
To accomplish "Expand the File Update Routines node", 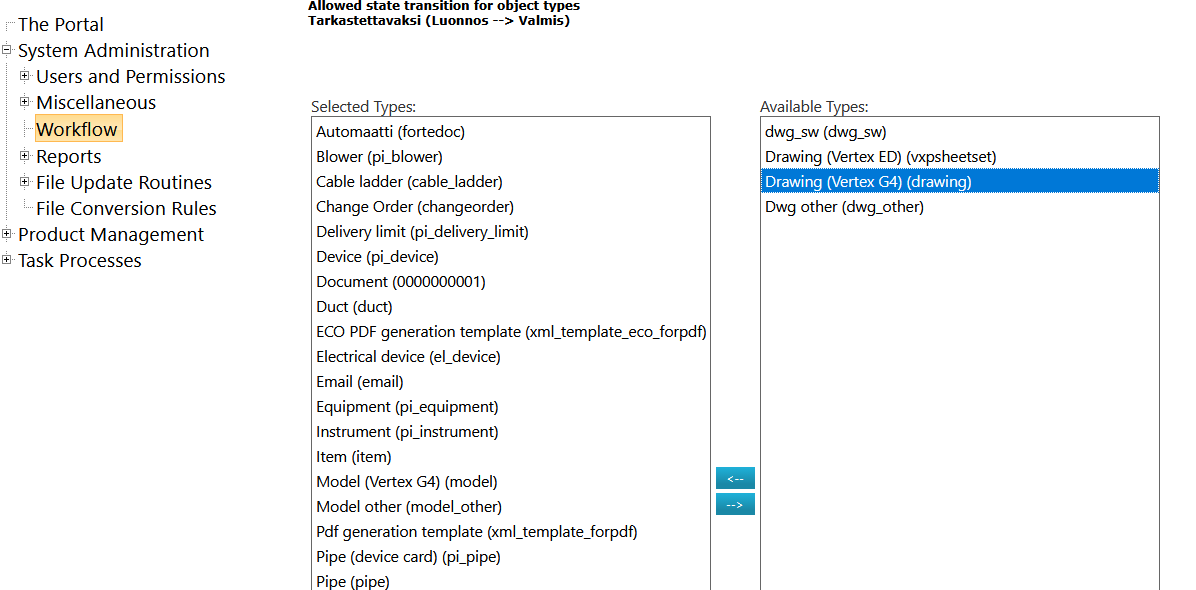I will click(25, 182).
